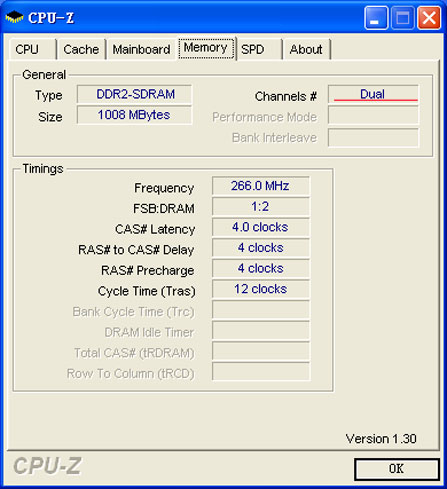Screen dimensions: 447x489
Task: Select the 1008 MBytes size field
Action: [x=134, y=115]
